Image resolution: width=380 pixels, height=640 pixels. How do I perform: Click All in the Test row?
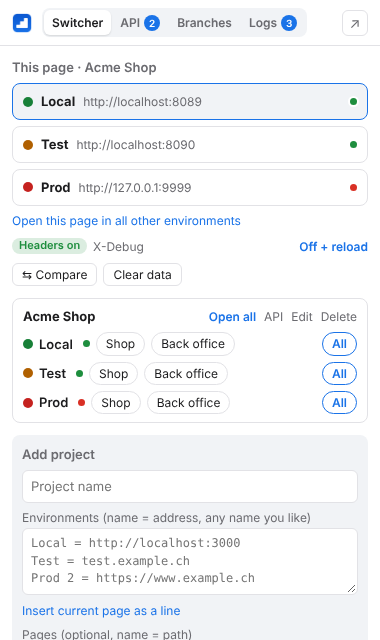339,373
